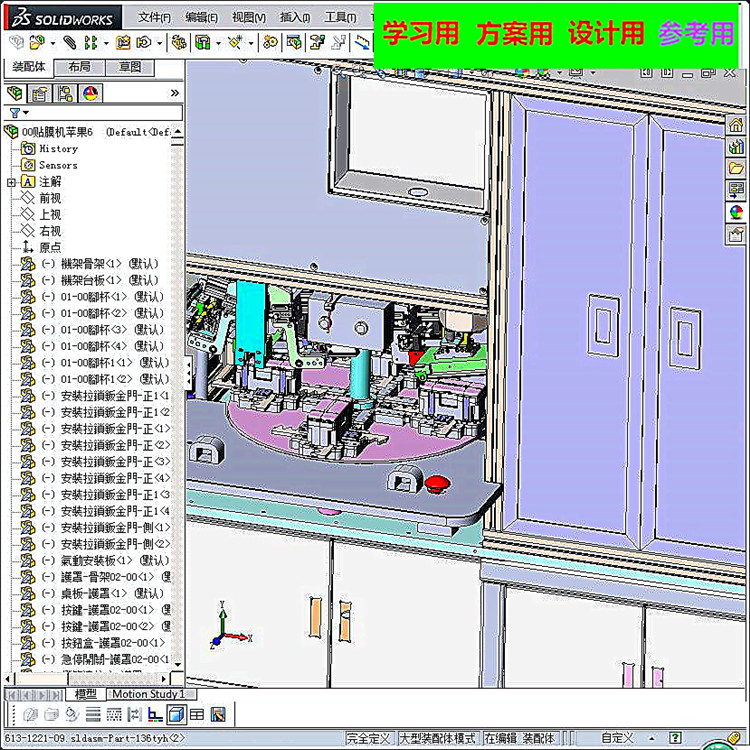Viewport: 750px width, 750px height.
Task: Click the pencil picture icon in bottom toolbar
Action: tap(218, 715)
